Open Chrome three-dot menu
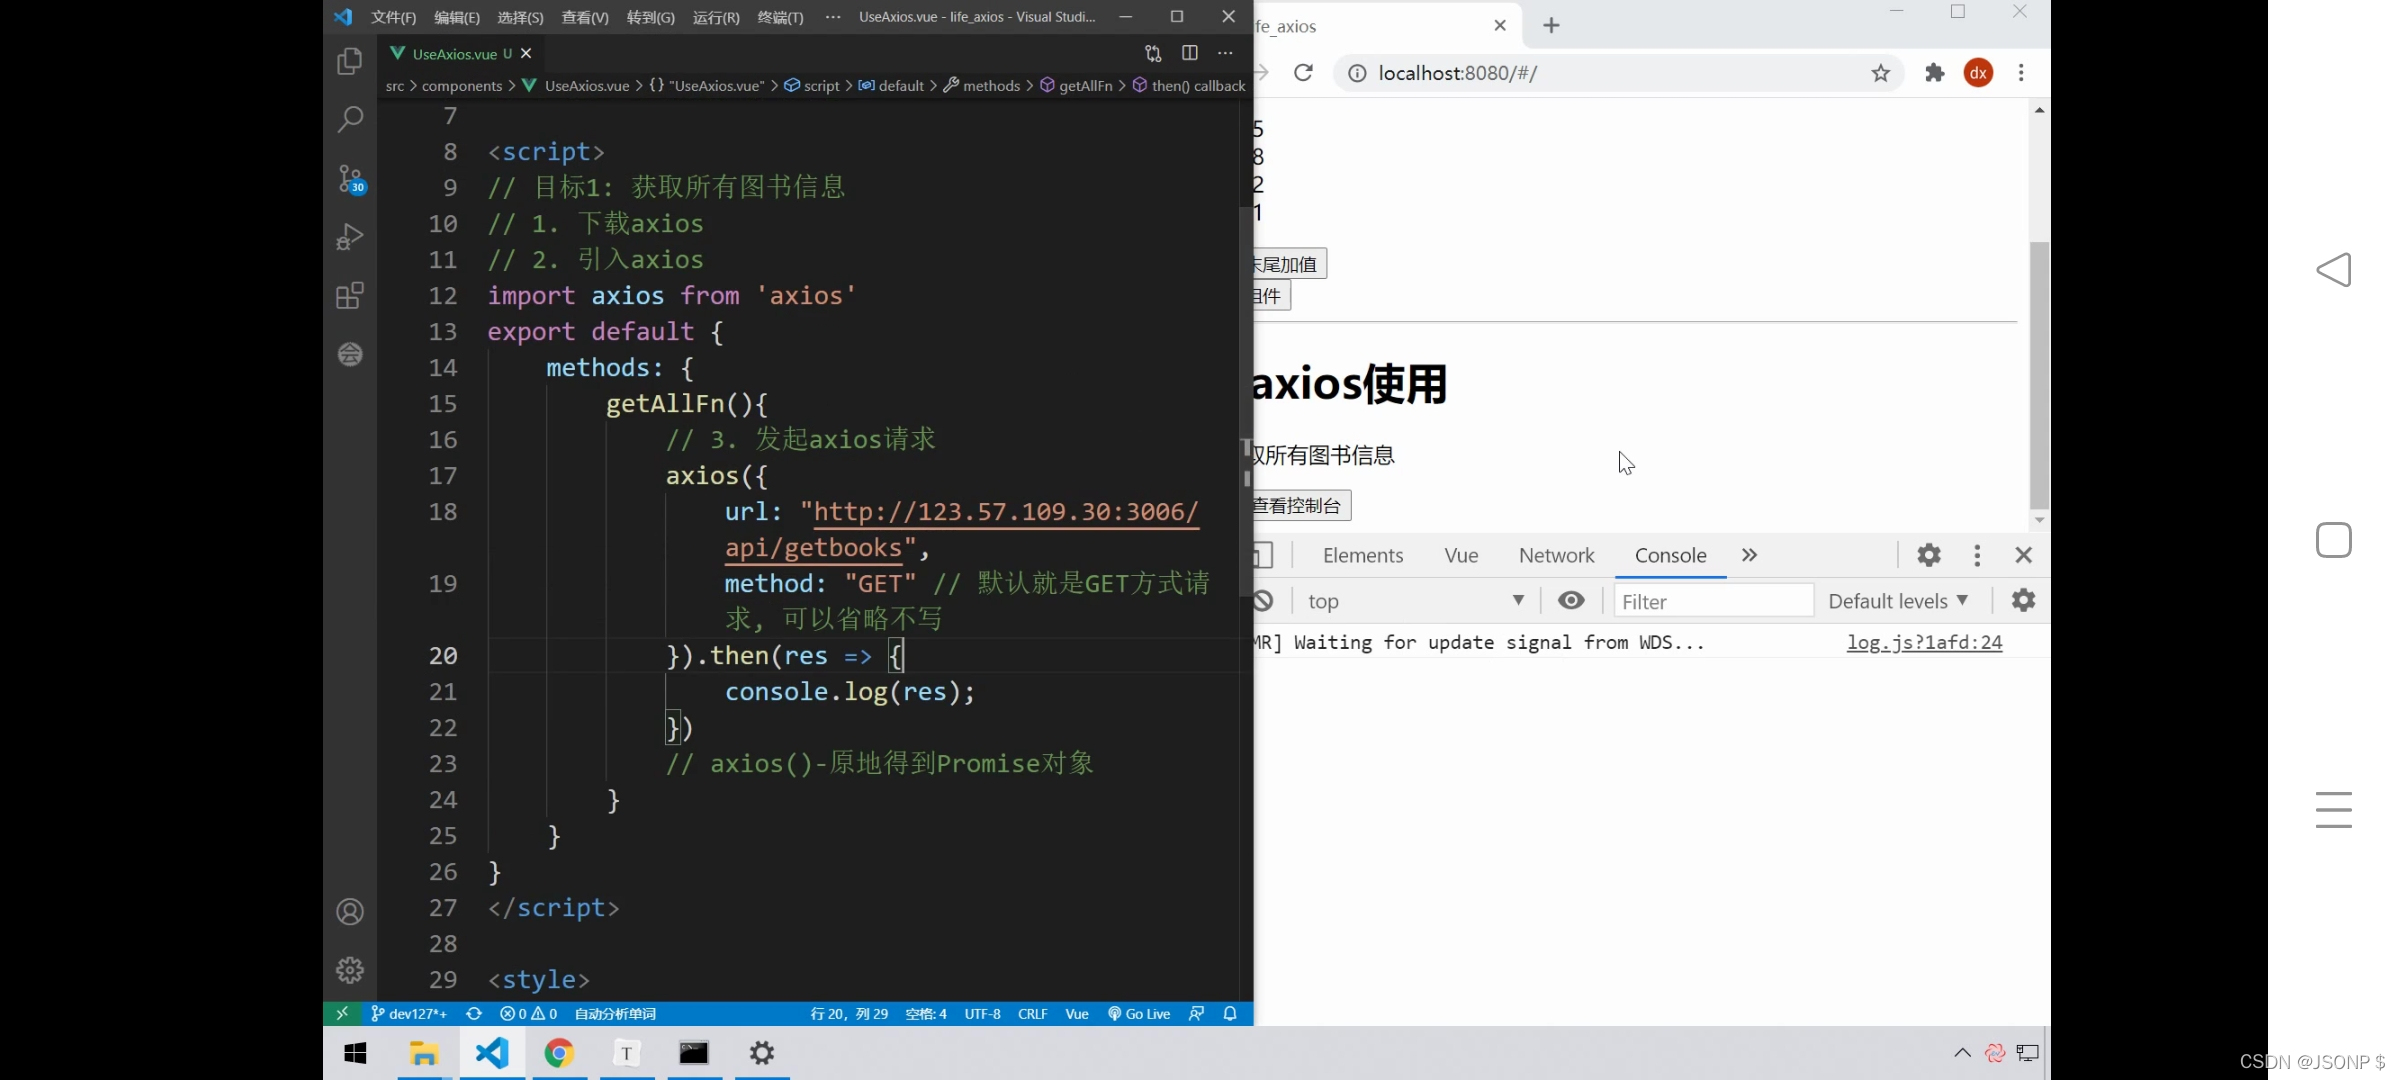The width and height of the screenshot is (2400, 1080). point(2021,73)
